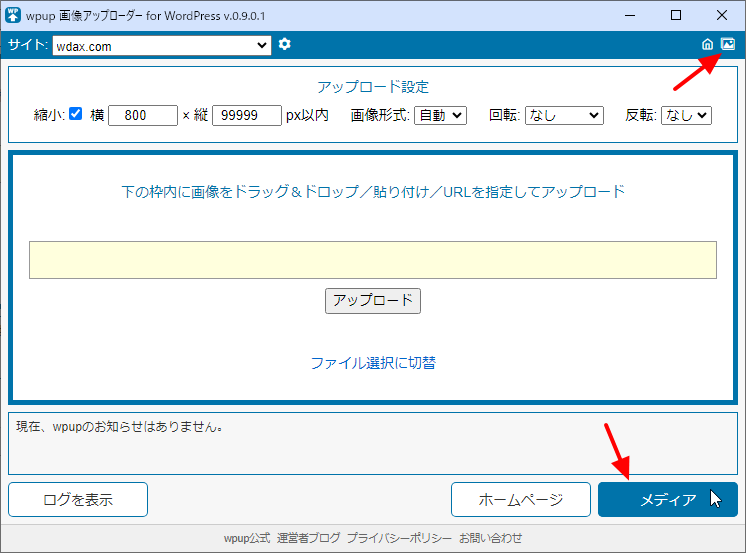This screenshot has width=746, height=553.
Task: Open the プライバシーポリシー footer link
Action: pyautogui.click(x=399, y=538)
